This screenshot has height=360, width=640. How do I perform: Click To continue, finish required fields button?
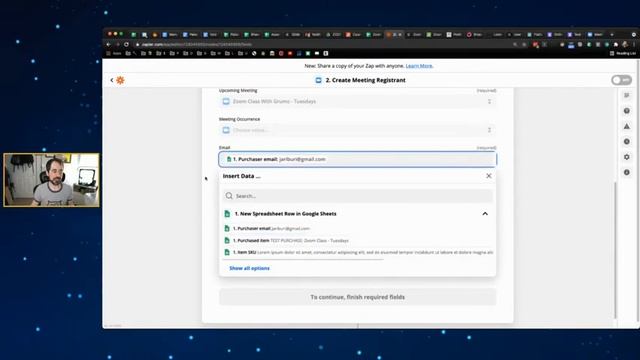[358, 297]
